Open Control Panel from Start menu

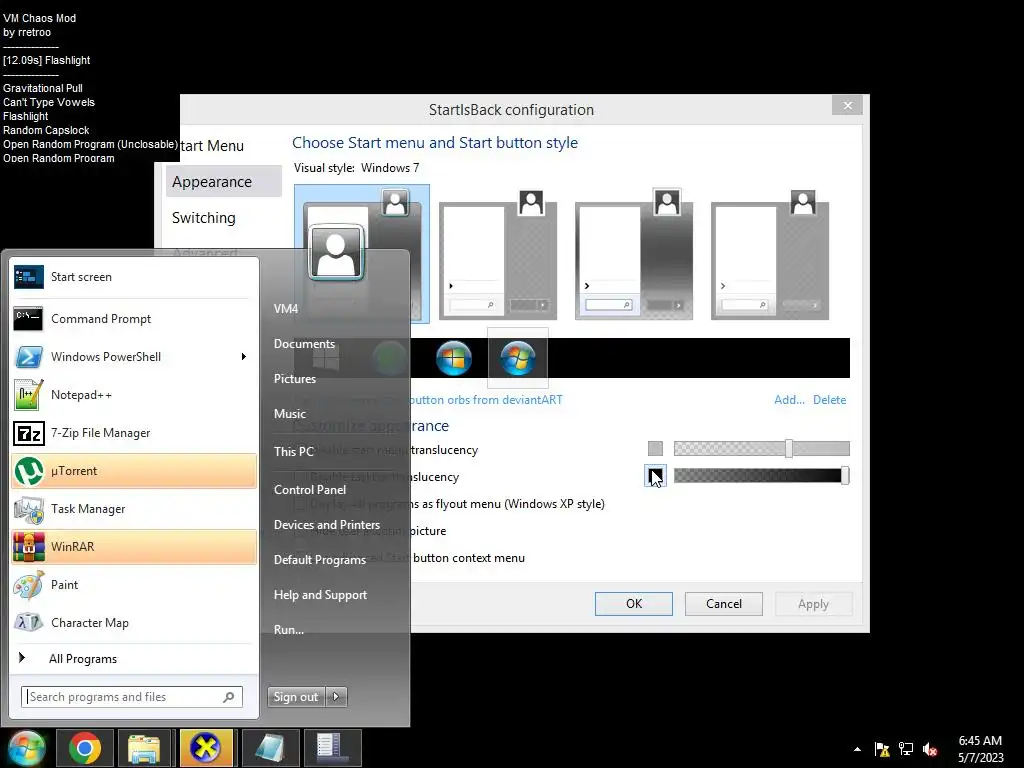tap(310, 490)
